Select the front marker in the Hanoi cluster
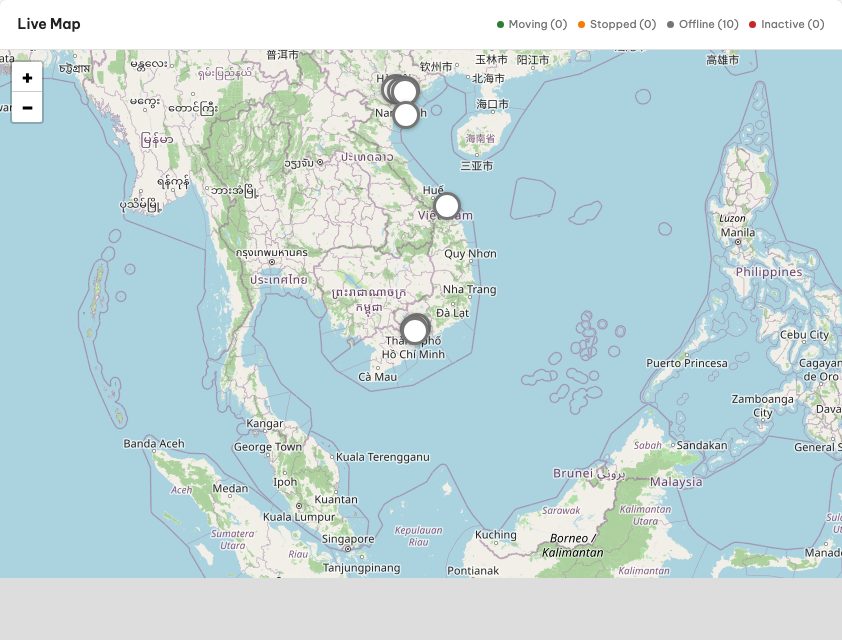Image resolution: width=842 pixels, height=640 pixels. tap(405, 91)
